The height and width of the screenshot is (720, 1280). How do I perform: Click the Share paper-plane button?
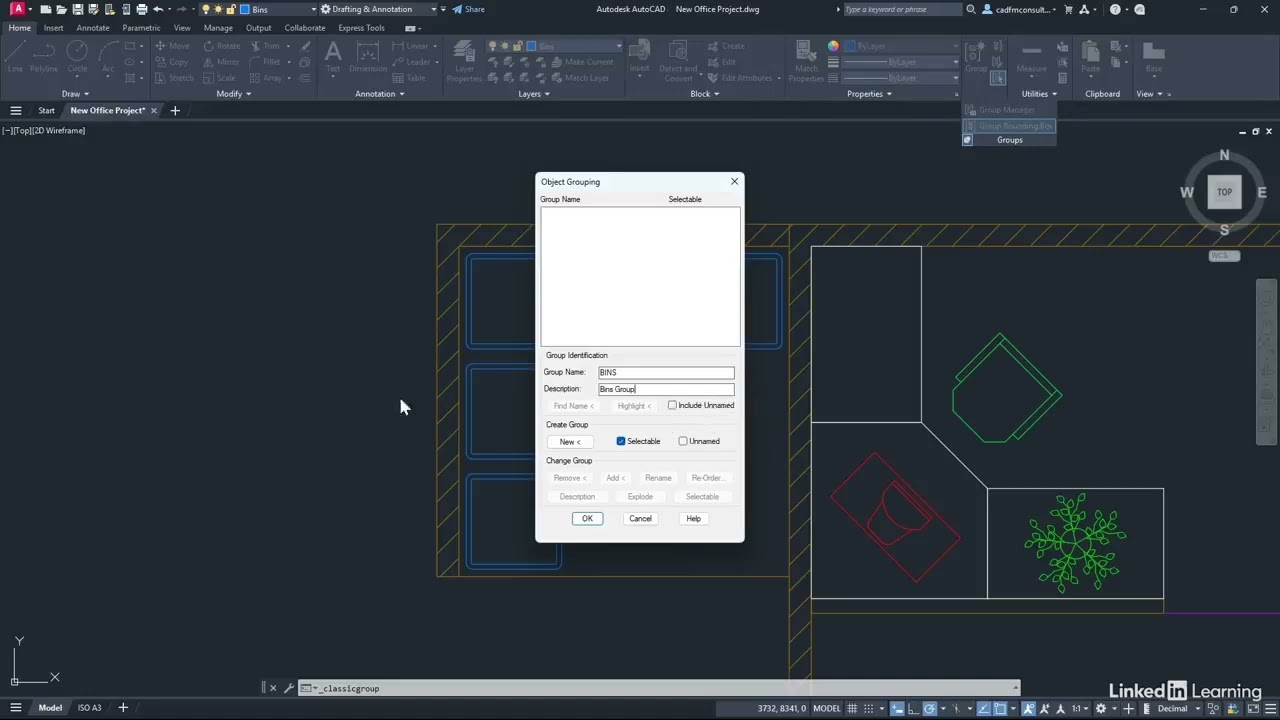[468, 9]
